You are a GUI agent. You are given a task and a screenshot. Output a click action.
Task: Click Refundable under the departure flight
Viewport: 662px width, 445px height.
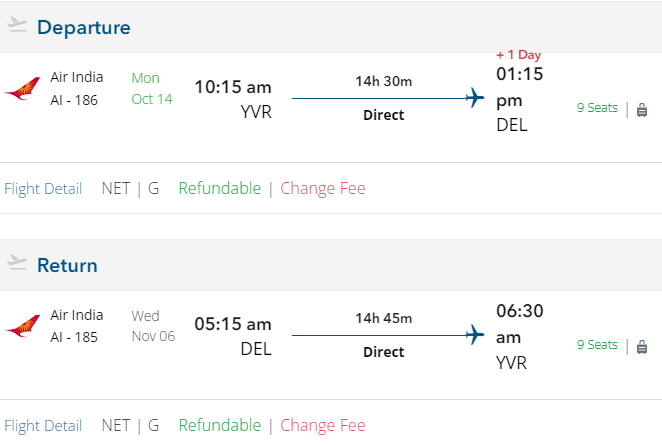tap(219, 188)
